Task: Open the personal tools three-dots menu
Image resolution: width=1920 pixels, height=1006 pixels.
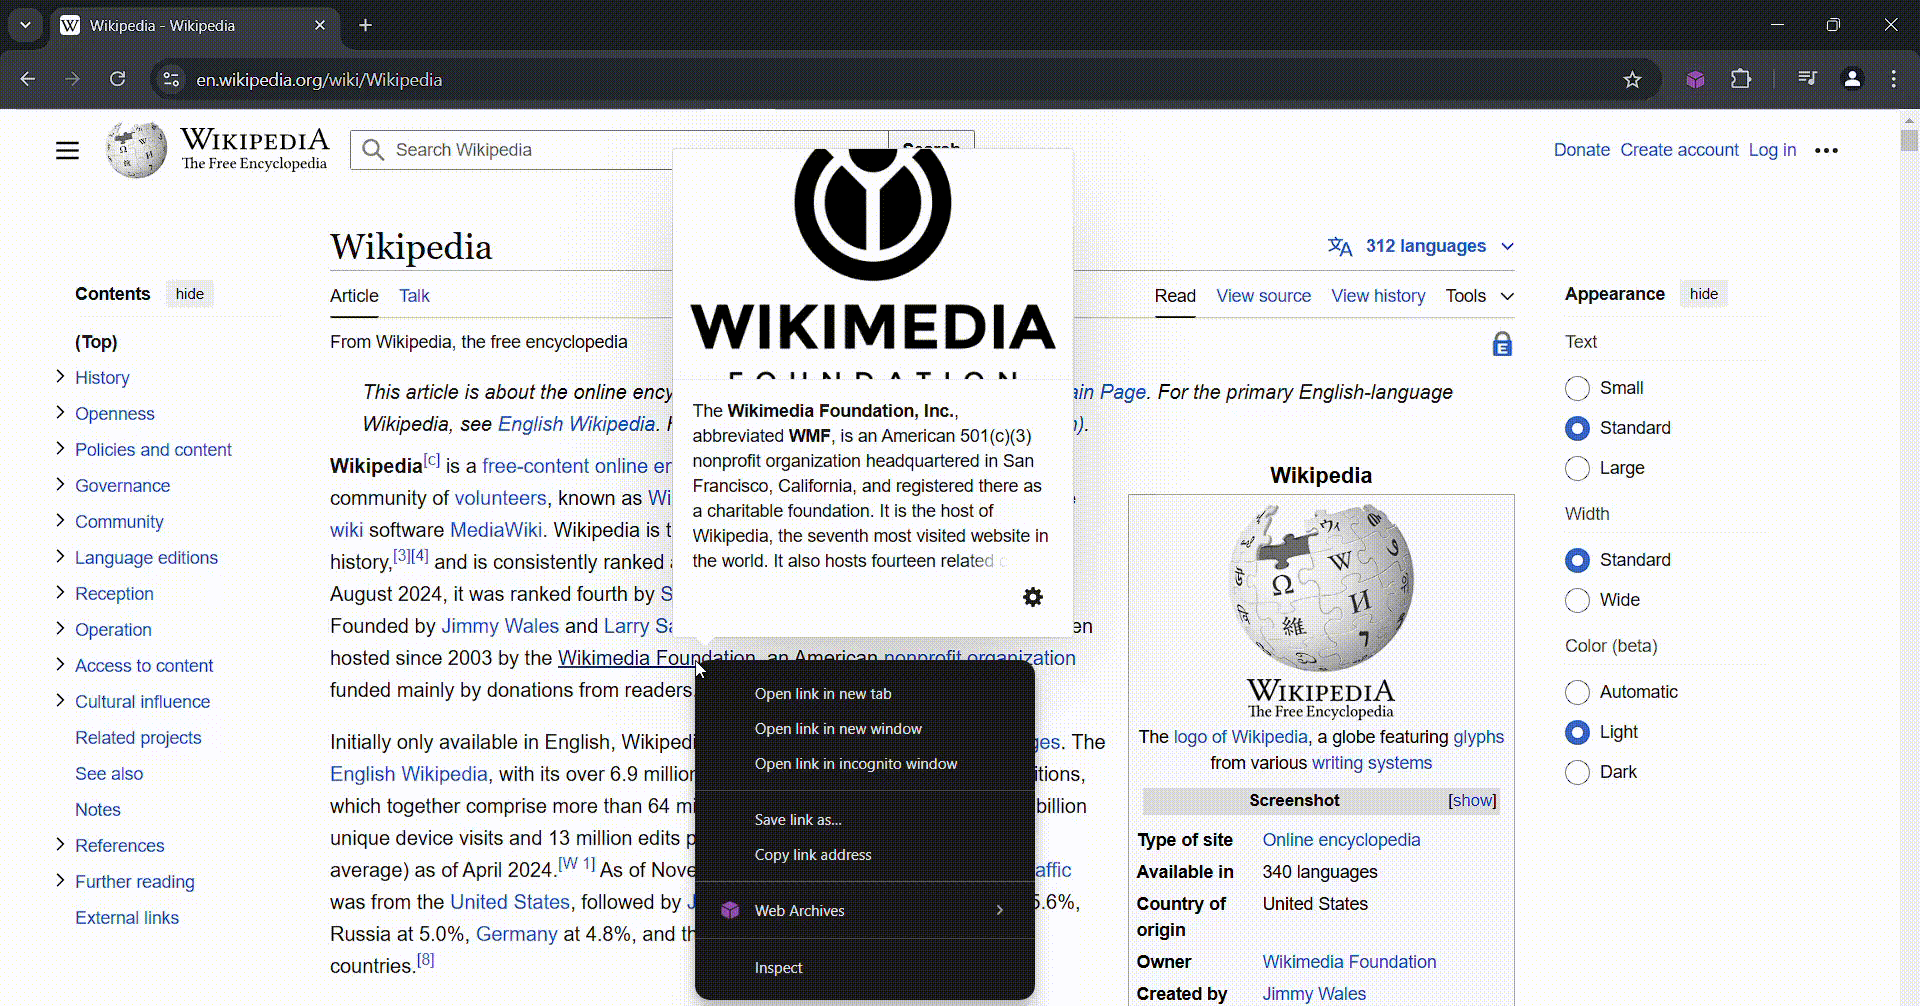Action: (x=1826, y=151)
